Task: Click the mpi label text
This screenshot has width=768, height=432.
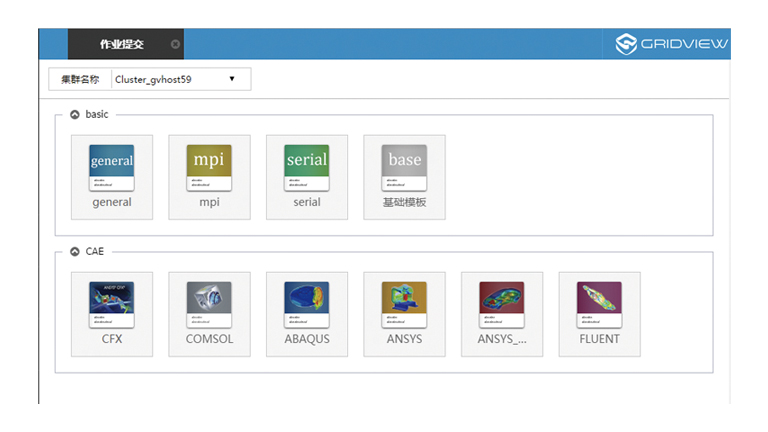Action: click(209, 202)
